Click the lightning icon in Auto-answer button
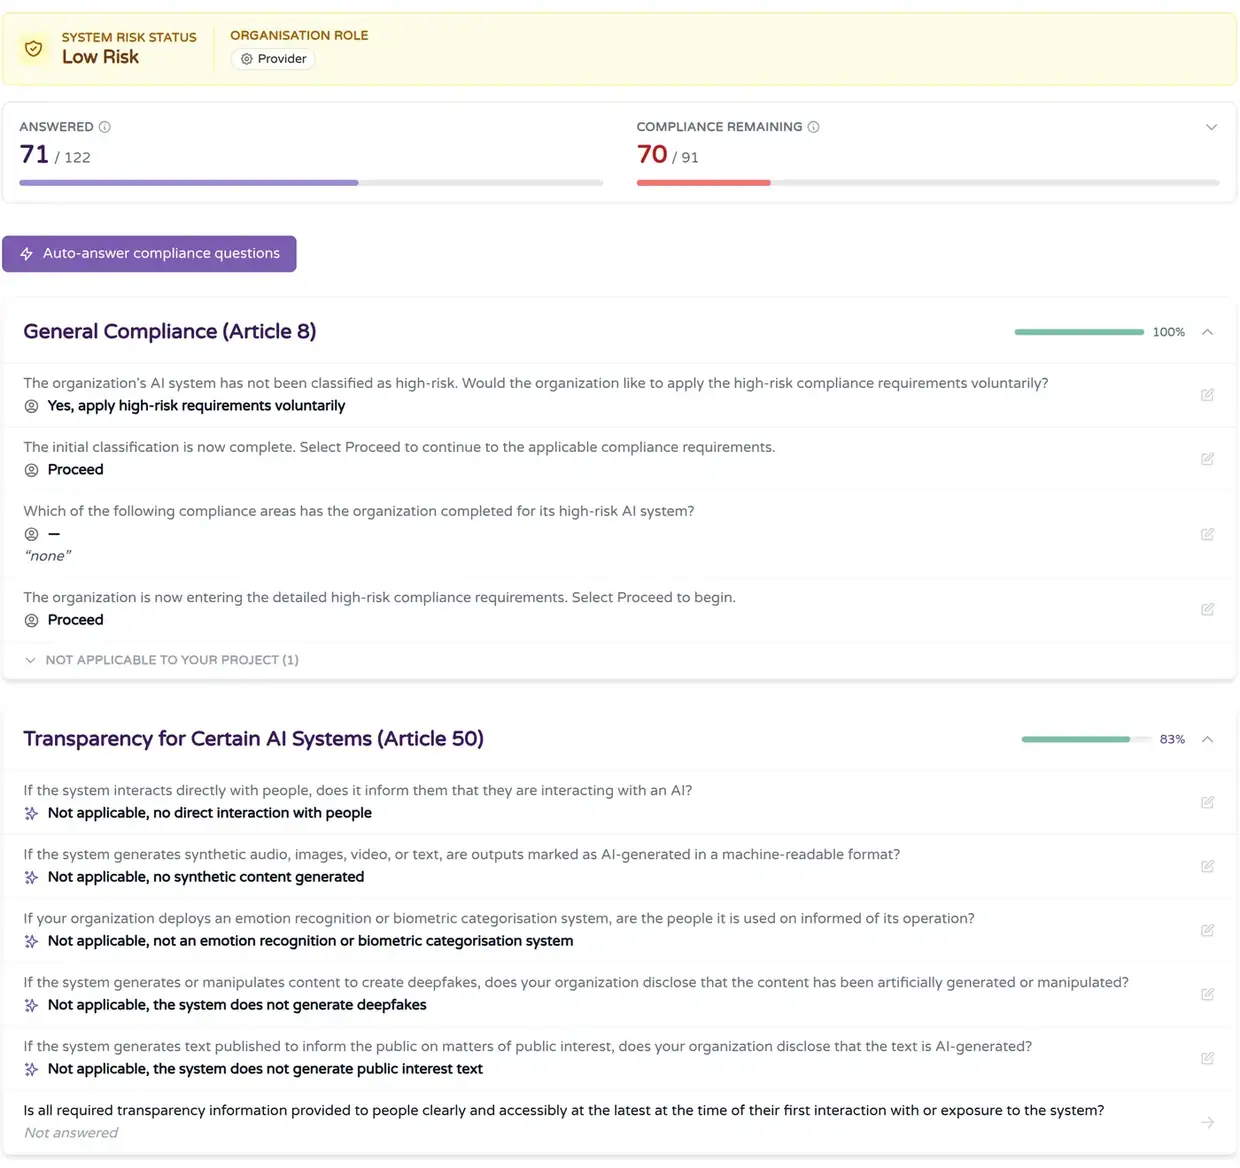Viewport: 1240px width, 1168px height. coord(27,254)
